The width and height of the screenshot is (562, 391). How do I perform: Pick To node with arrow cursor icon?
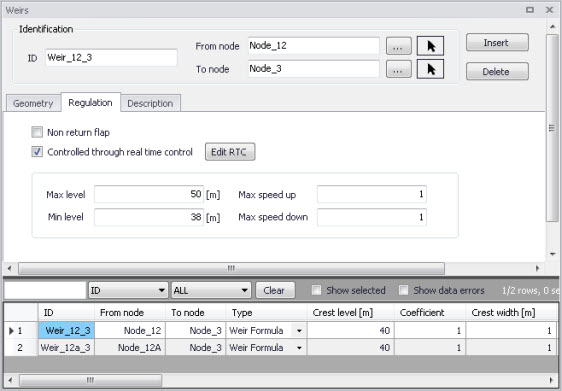coord(430,69)
